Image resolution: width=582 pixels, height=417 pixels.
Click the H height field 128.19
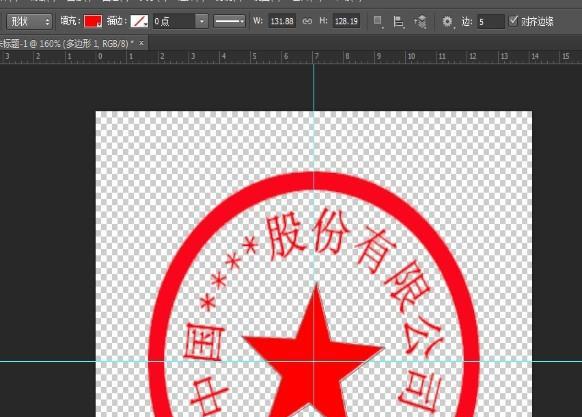click(x=346, y=21)
